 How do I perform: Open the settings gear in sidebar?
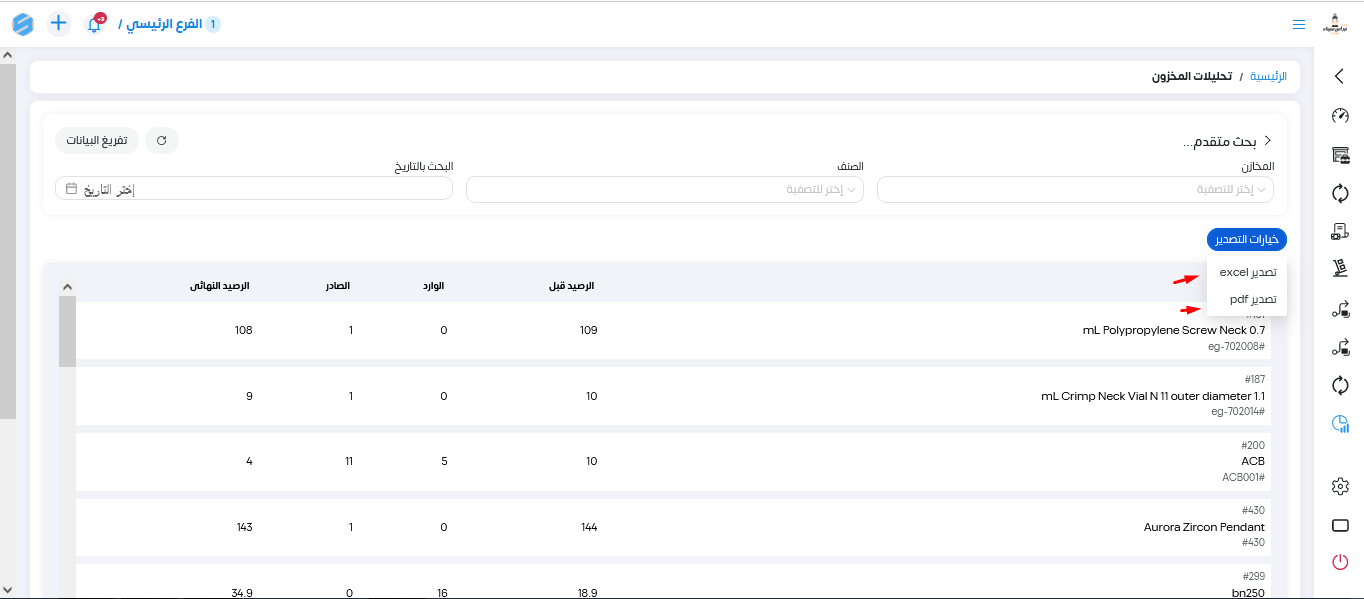pos(1340,486)
